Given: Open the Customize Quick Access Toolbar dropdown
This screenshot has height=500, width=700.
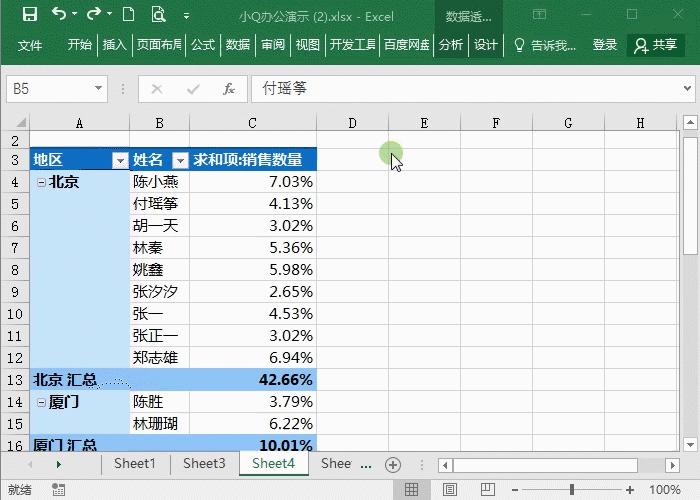Looking at the screenshot, I should point(186,17).
